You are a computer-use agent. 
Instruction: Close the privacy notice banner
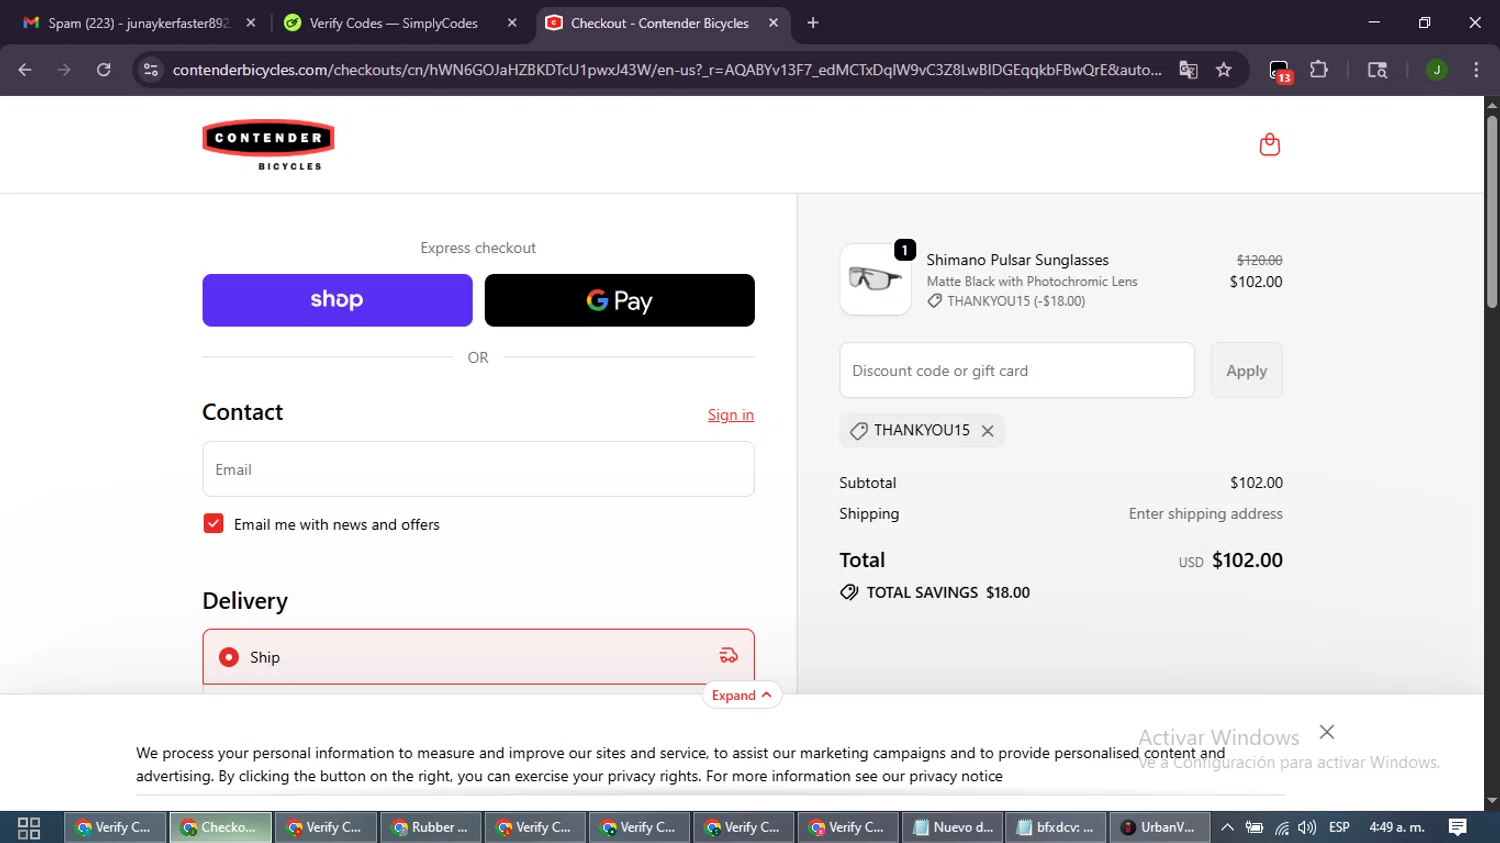click(1327, 732)
